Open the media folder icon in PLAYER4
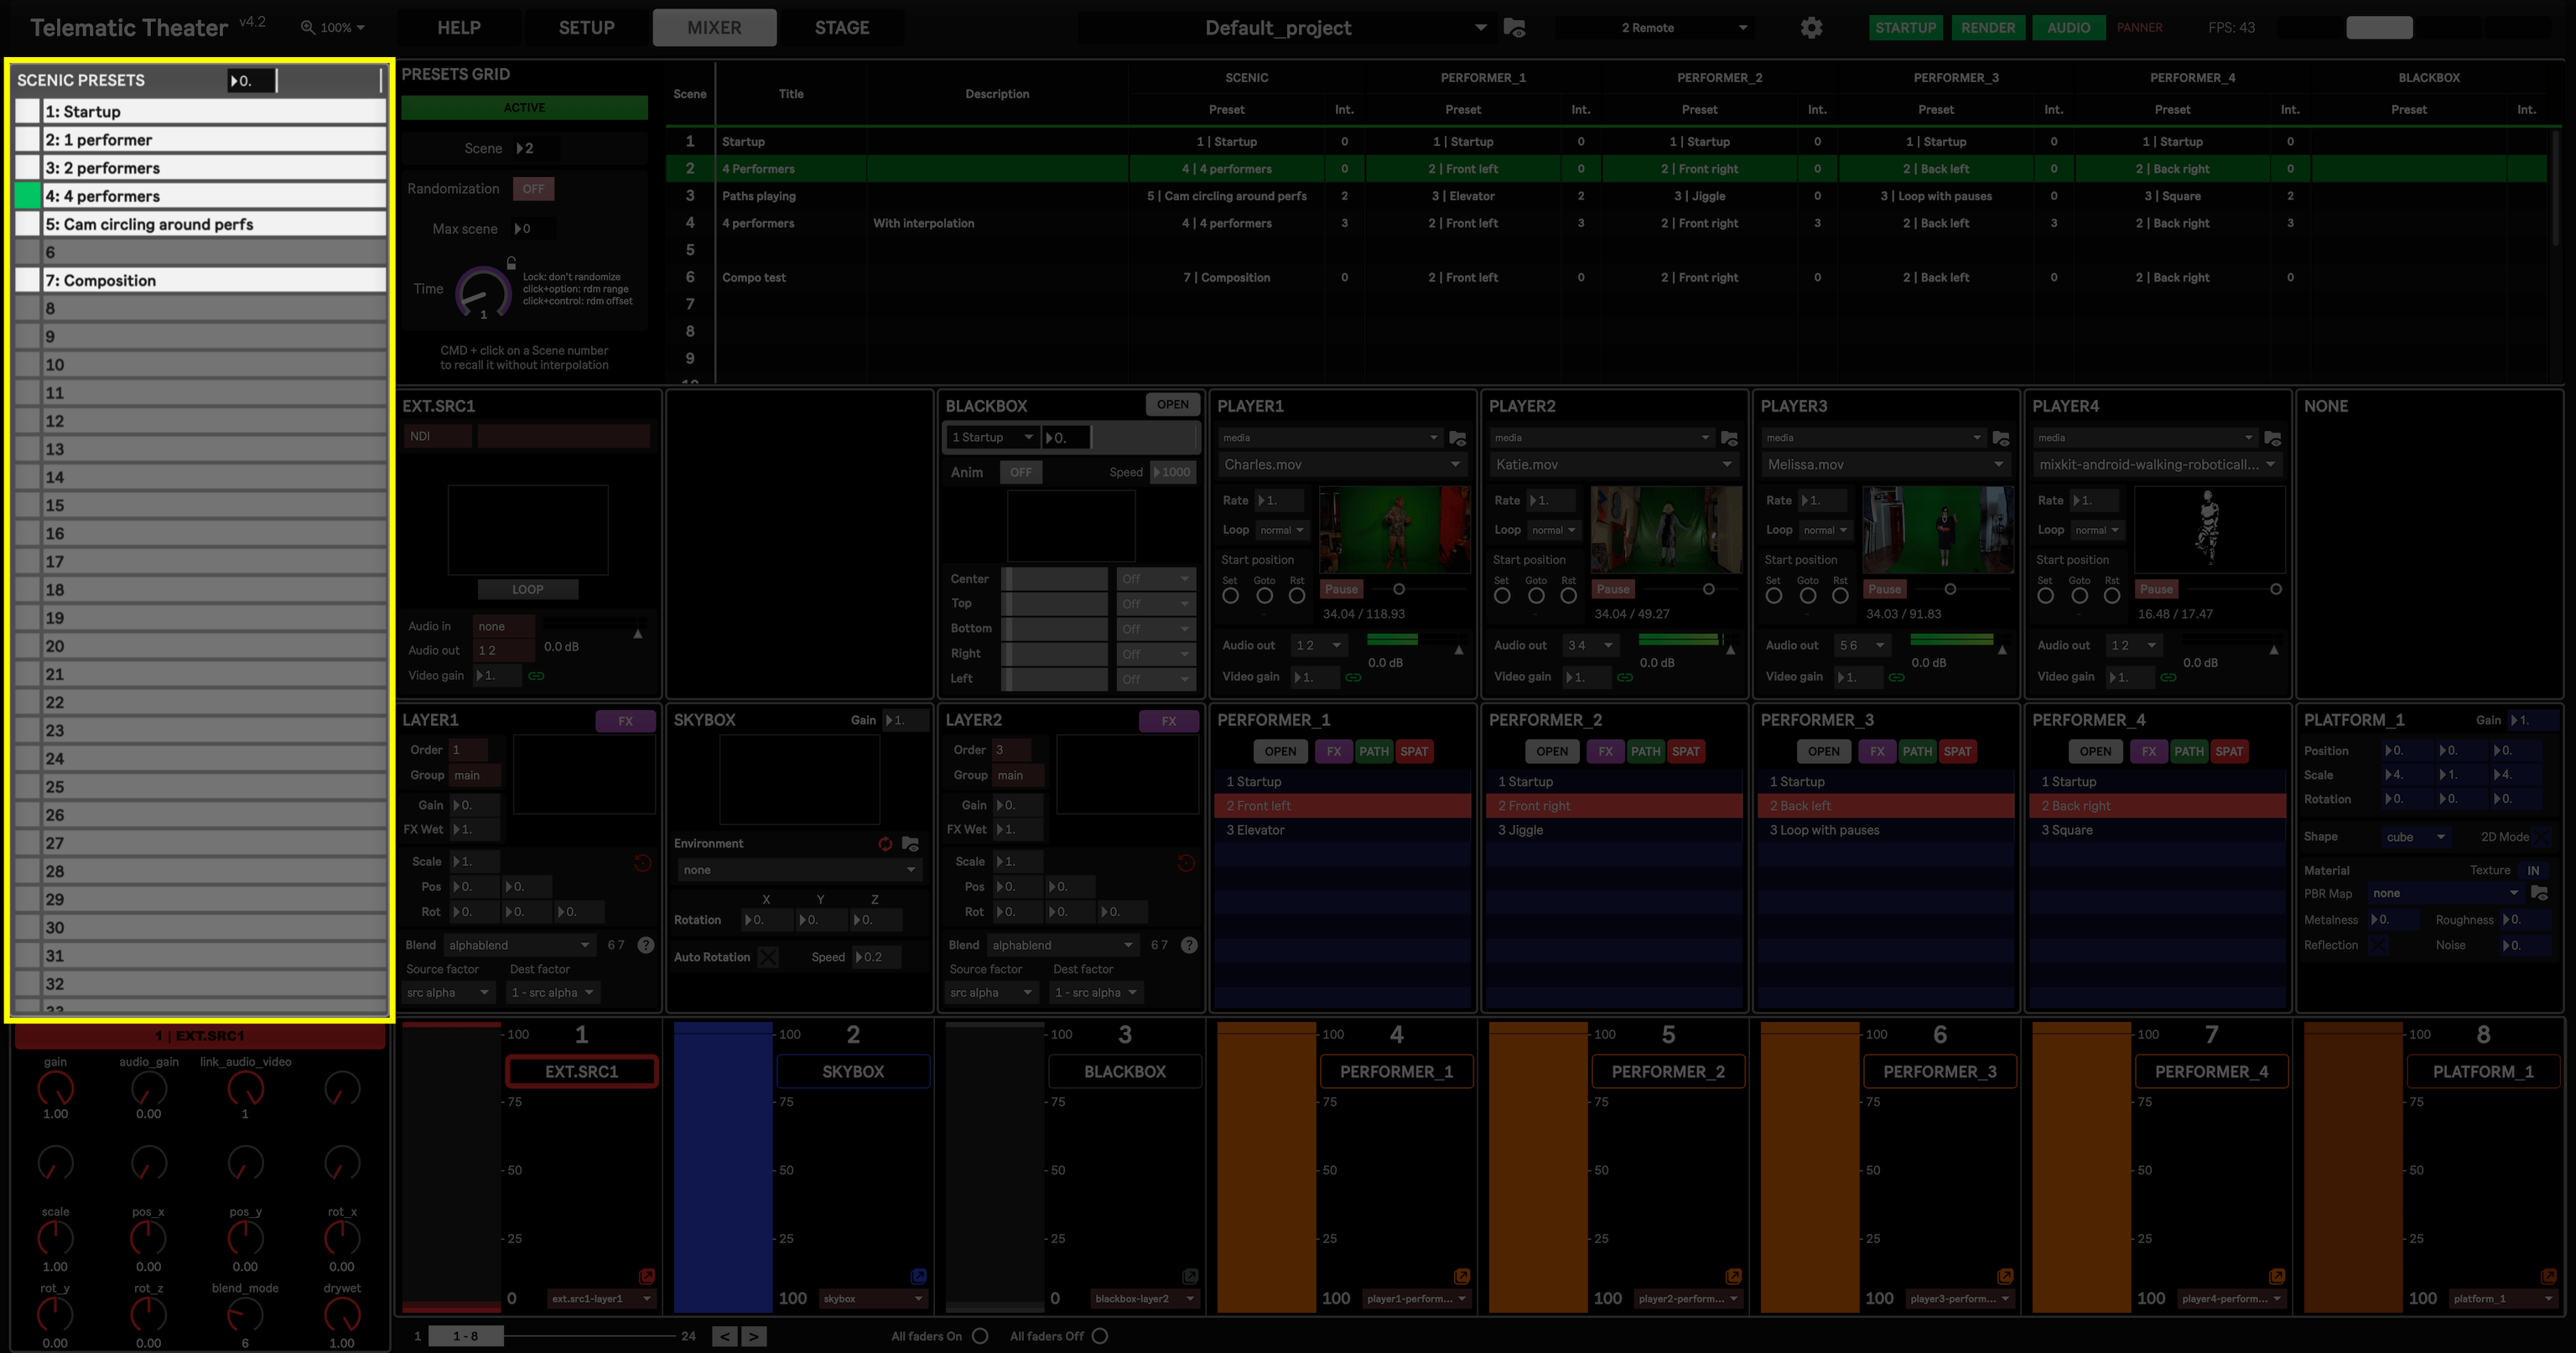2576x1353 pixels. pos(2273,438)
